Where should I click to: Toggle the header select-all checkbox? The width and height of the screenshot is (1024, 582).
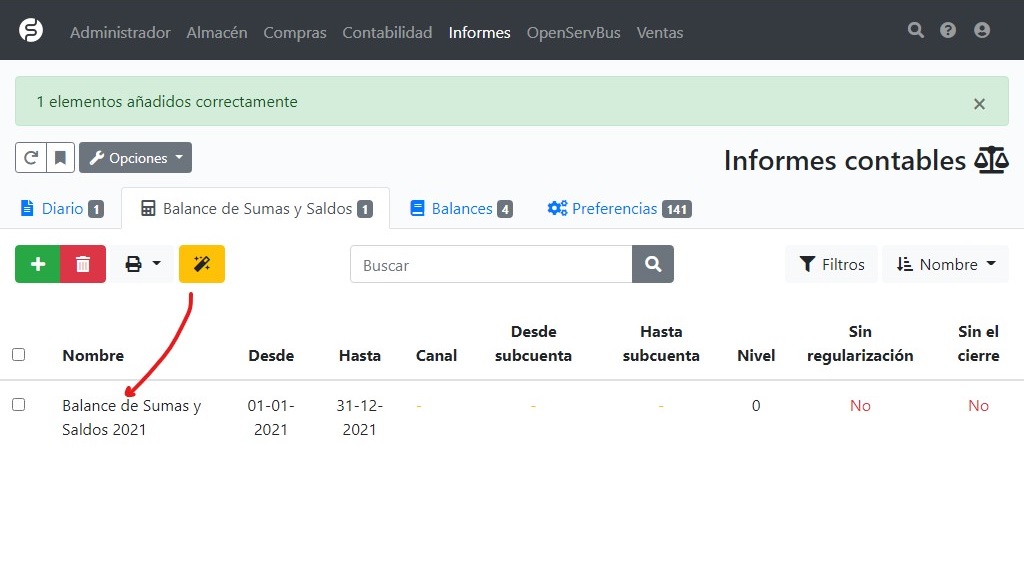18,354
